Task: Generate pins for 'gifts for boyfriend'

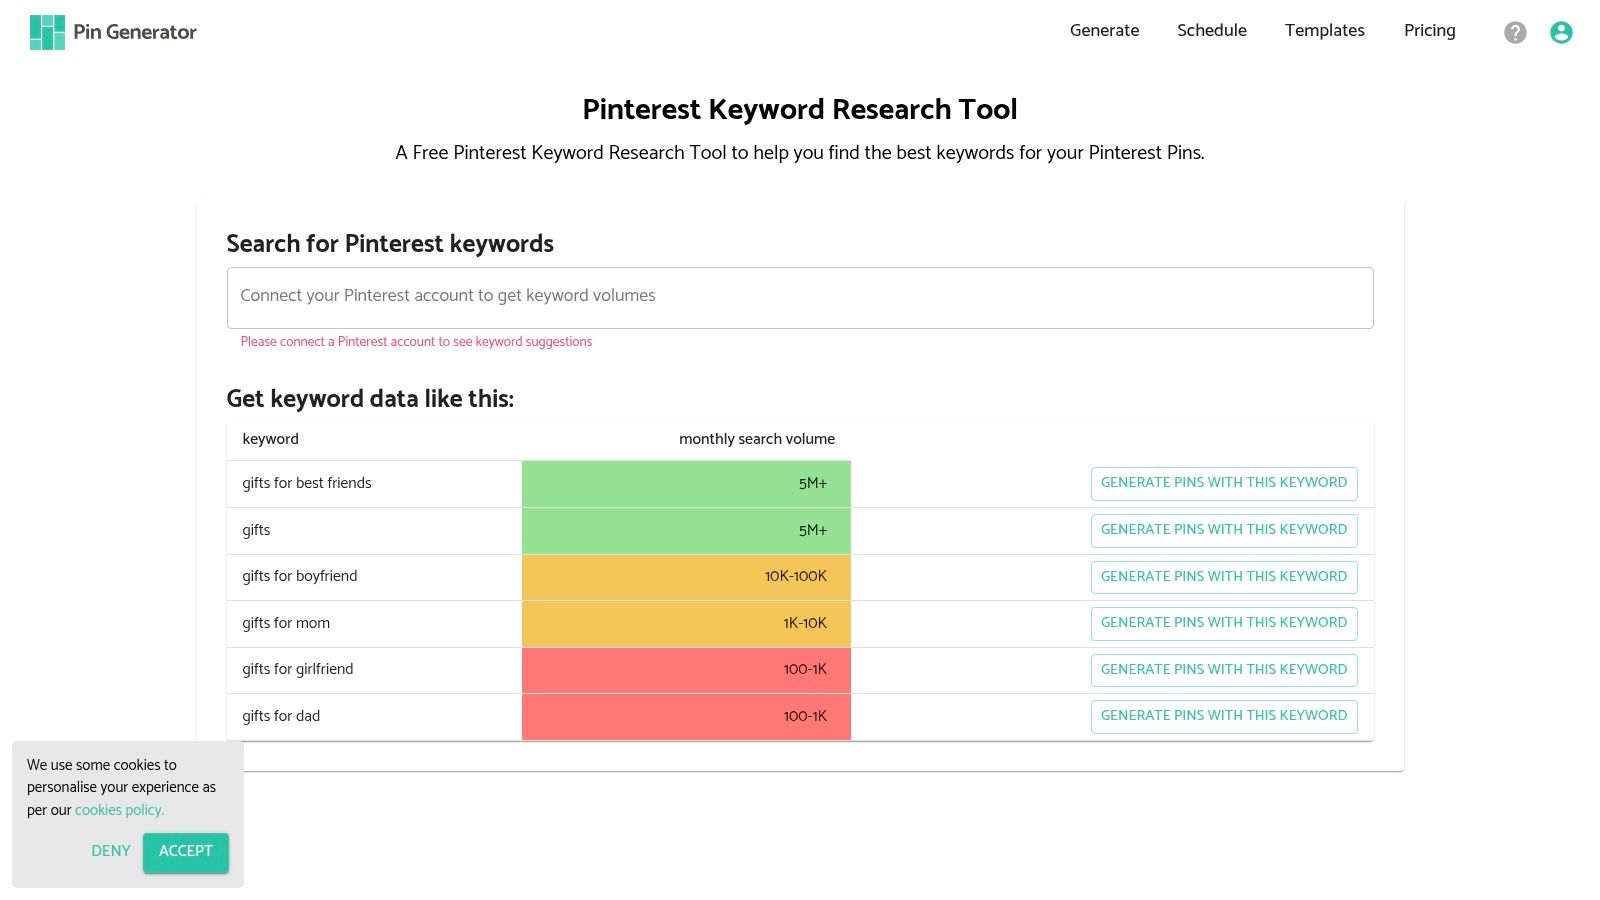Action: pos(1223,577)
